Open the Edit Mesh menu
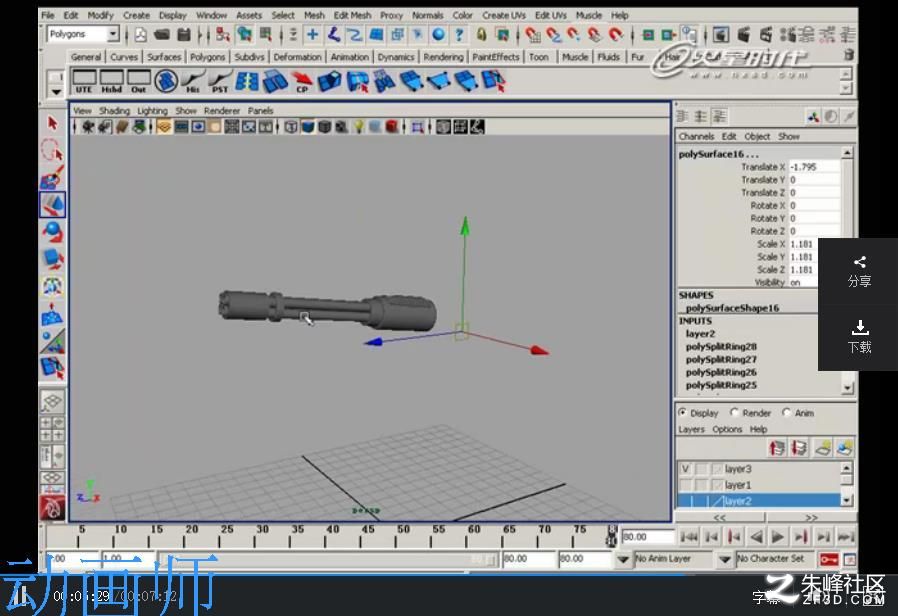Screen dimensions: 898x616 click(352, 15)
